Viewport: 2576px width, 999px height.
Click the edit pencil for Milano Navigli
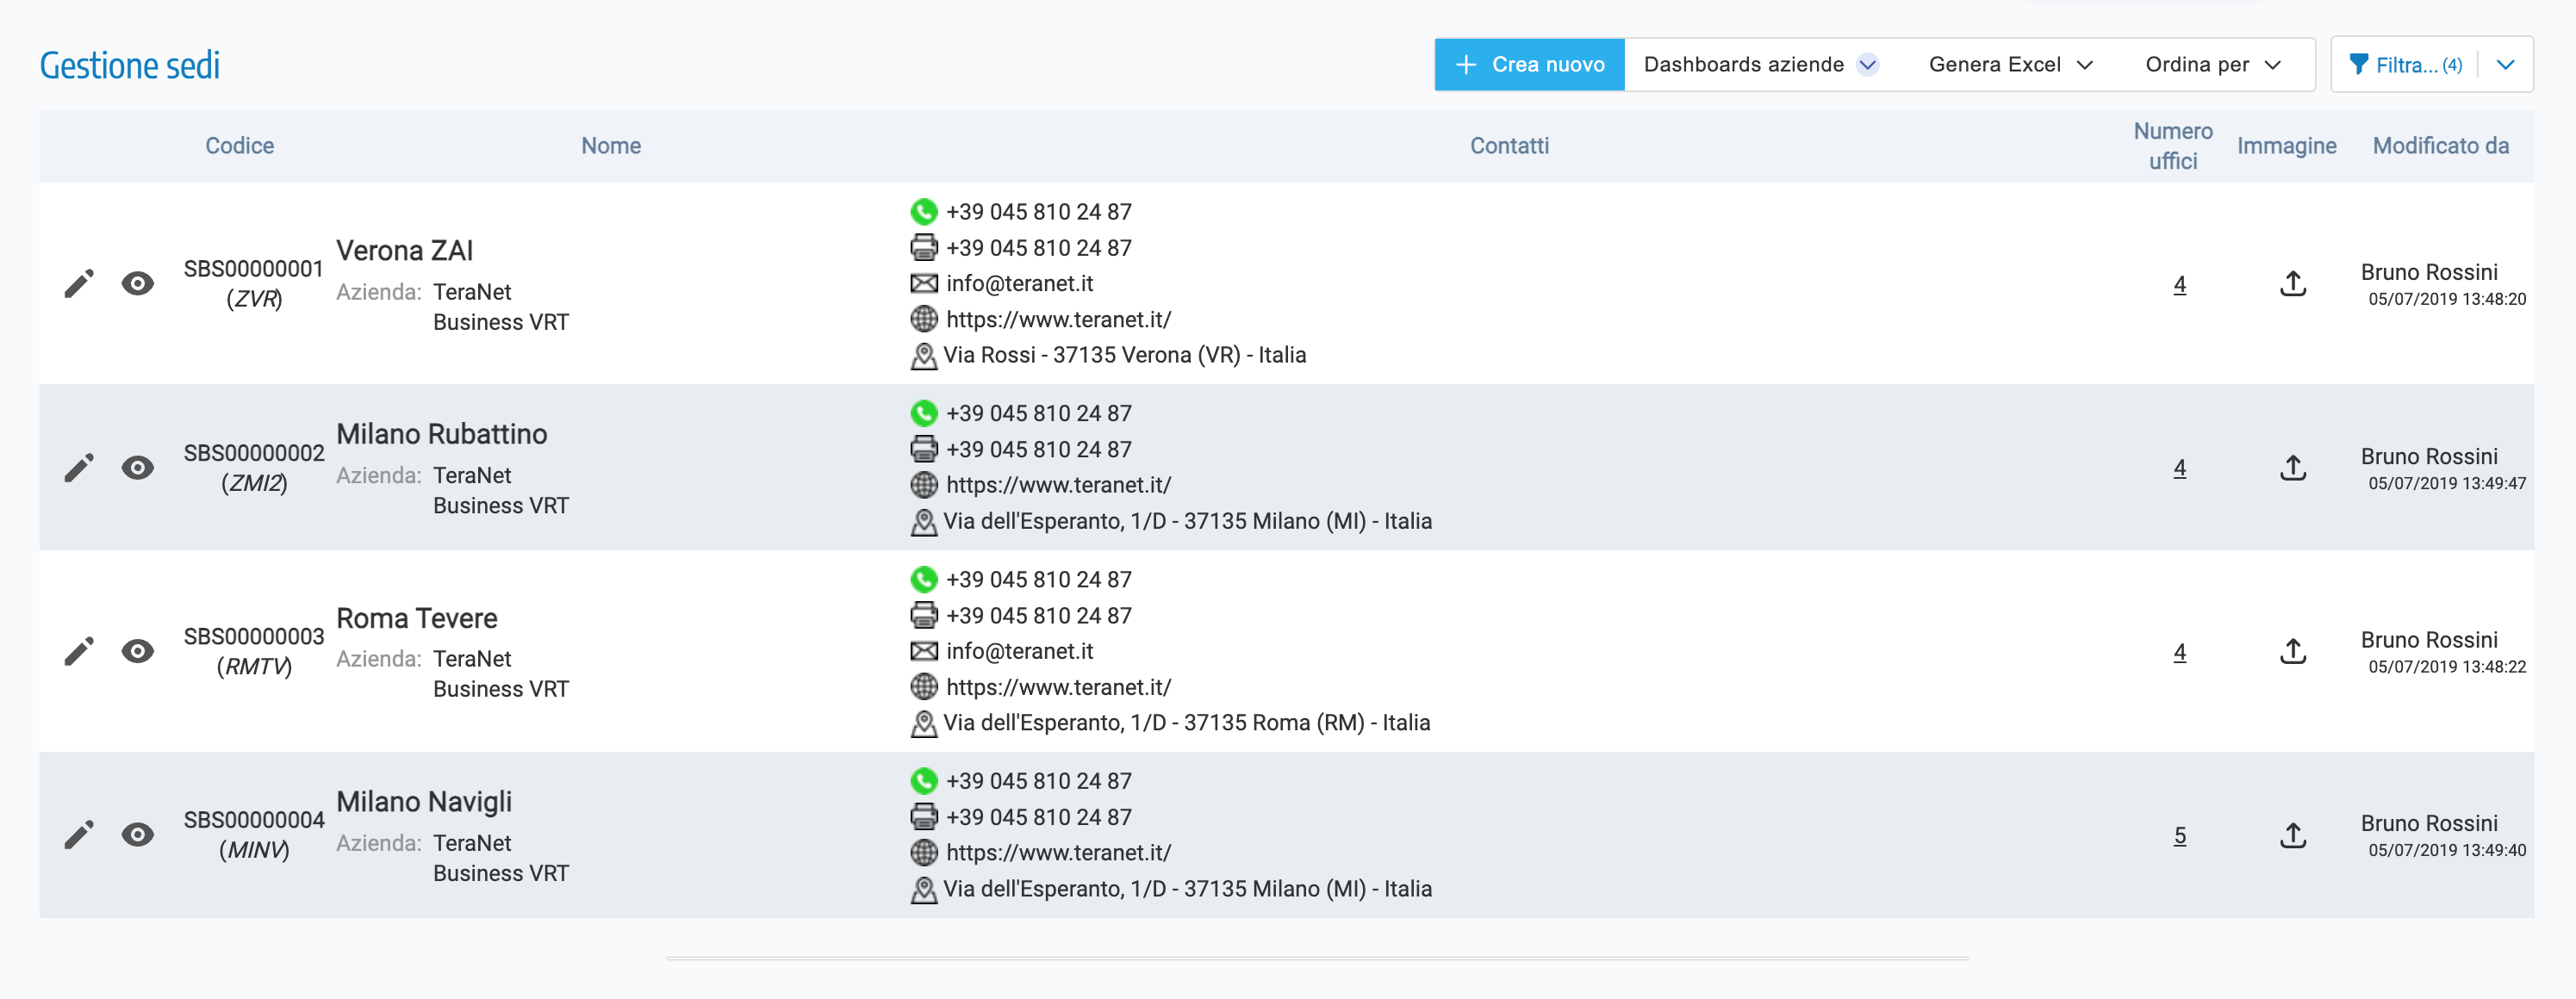coord(79,835)
